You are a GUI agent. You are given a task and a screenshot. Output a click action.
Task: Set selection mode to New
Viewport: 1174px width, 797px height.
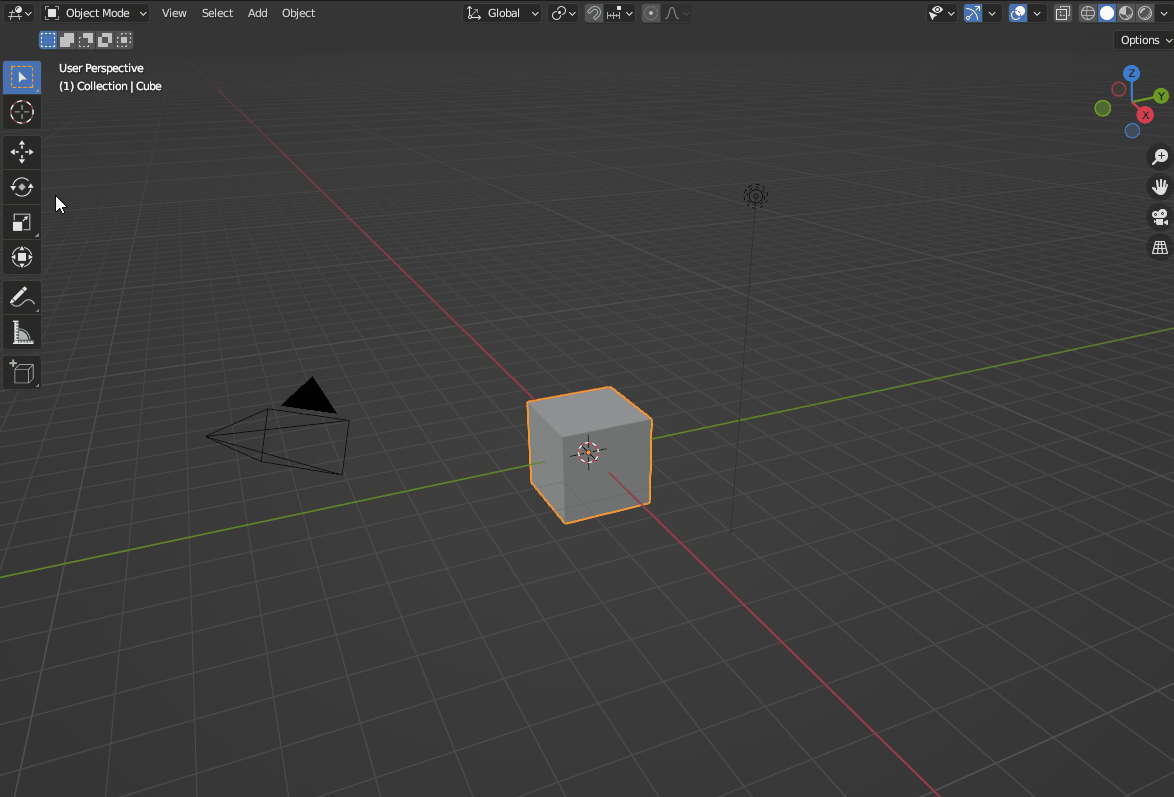pos(48,40)
